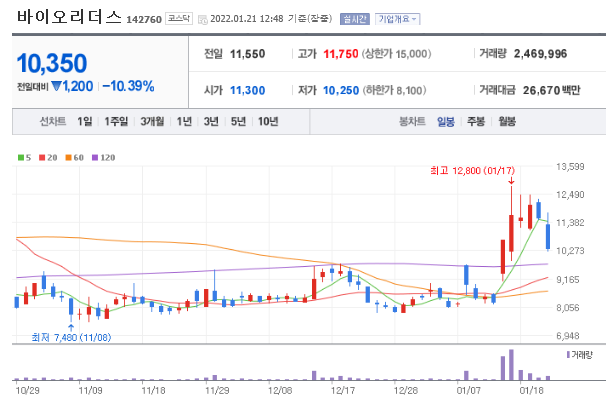Click the down-triangle change 1,200 indicator
Screen dimensions: 606x406
click(72, 86)
